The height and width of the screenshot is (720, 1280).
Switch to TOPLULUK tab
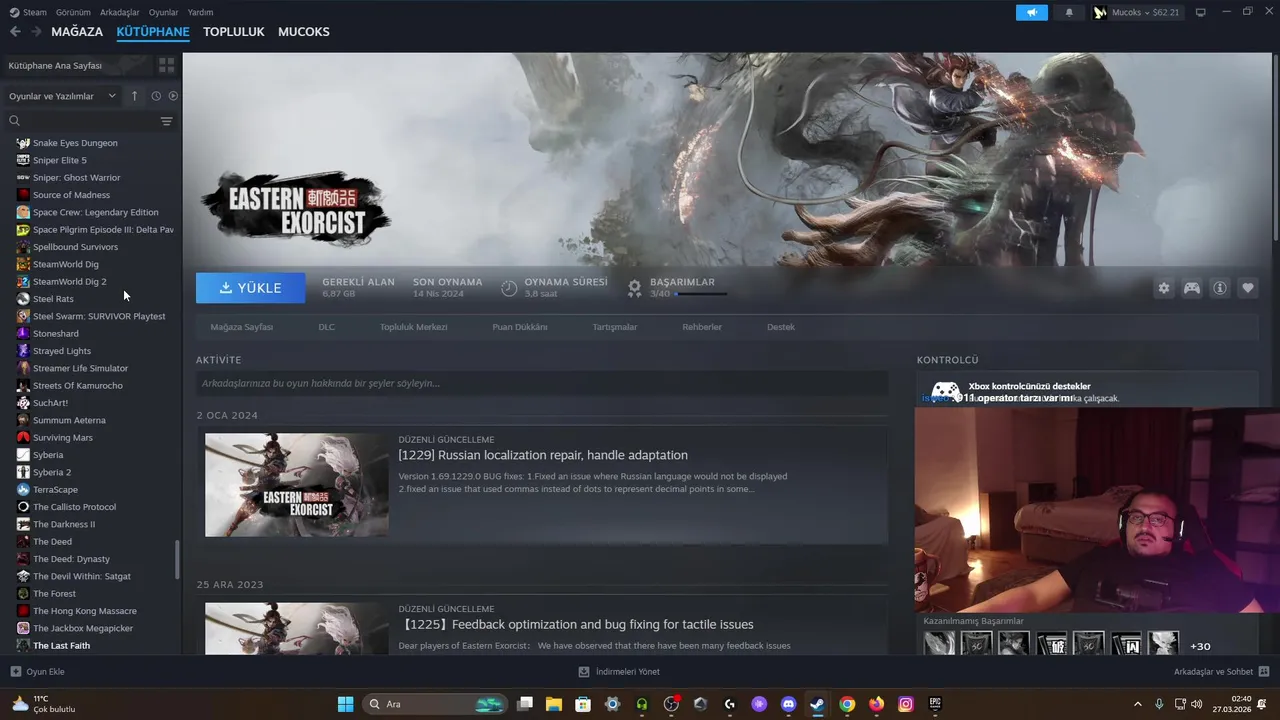[233, 32]
